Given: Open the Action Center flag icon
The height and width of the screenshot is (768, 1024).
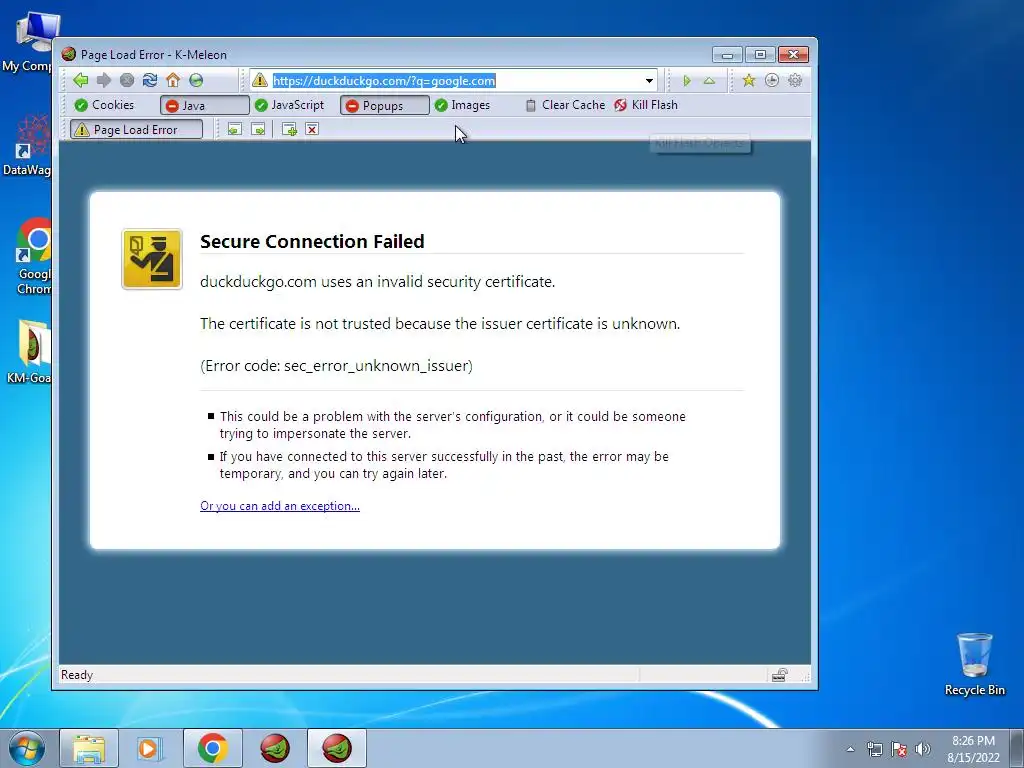Looking at the screenshot, I should 899,749.
